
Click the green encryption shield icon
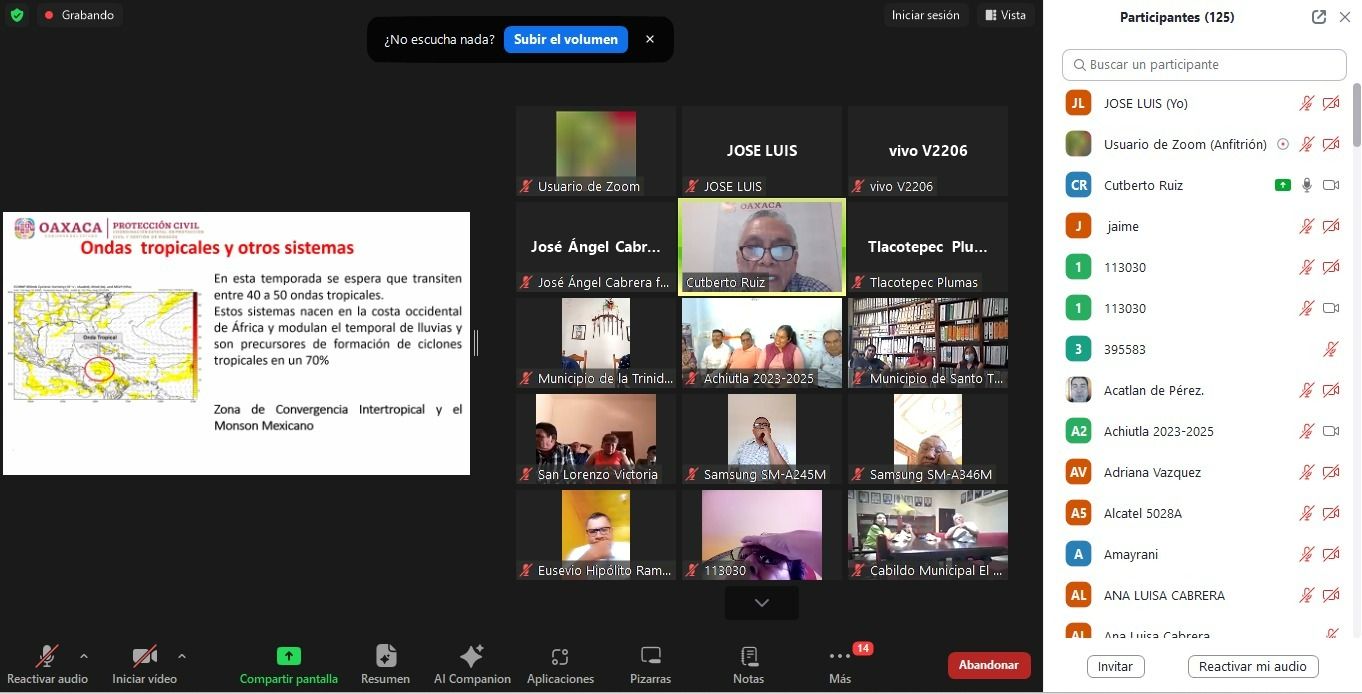[17, 15]
